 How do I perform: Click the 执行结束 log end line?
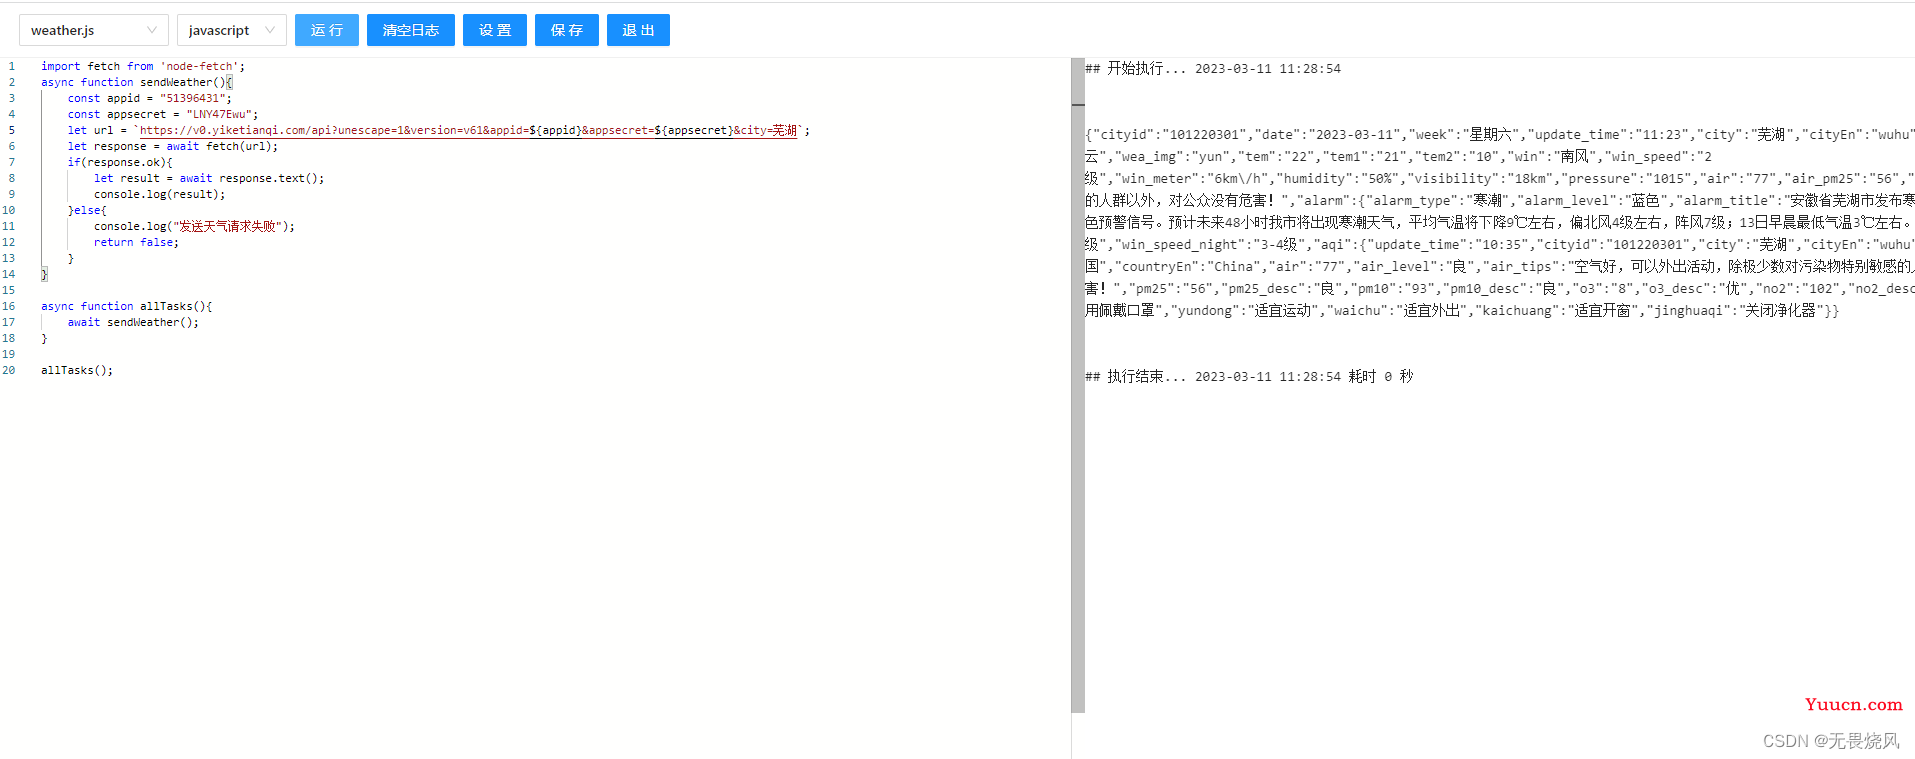[x=1249, y=376]
